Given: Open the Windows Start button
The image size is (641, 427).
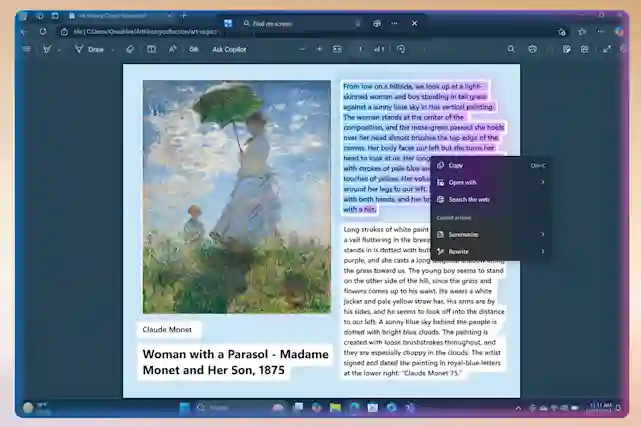Looking at the screenshot, I should tap(185, 408).
